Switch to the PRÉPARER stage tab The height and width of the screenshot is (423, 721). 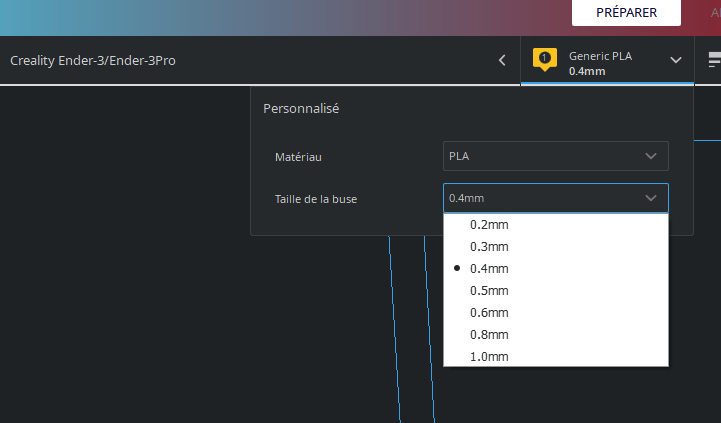[626, 12]
